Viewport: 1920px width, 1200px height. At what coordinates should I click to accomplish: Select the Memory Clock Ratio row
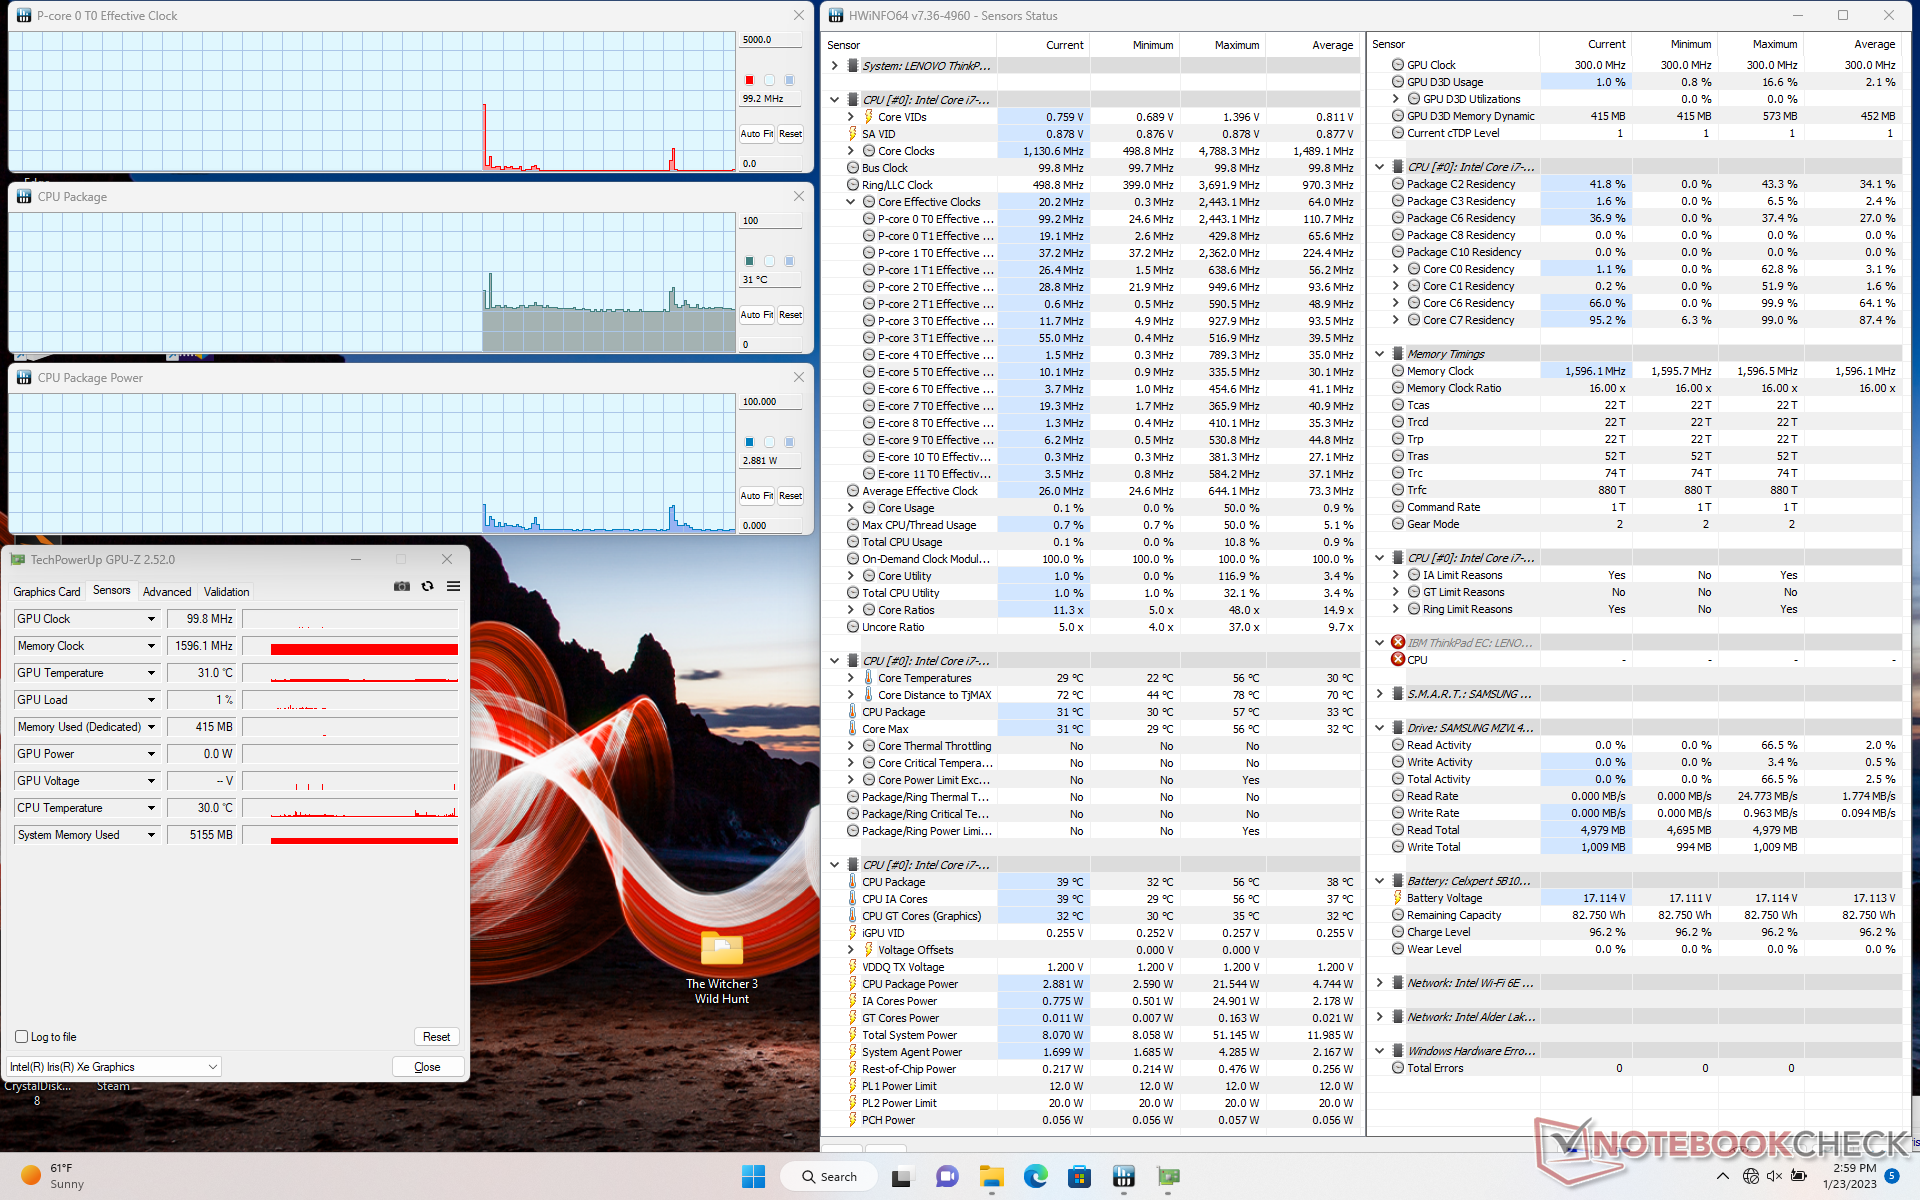[x=1635, y=388]
